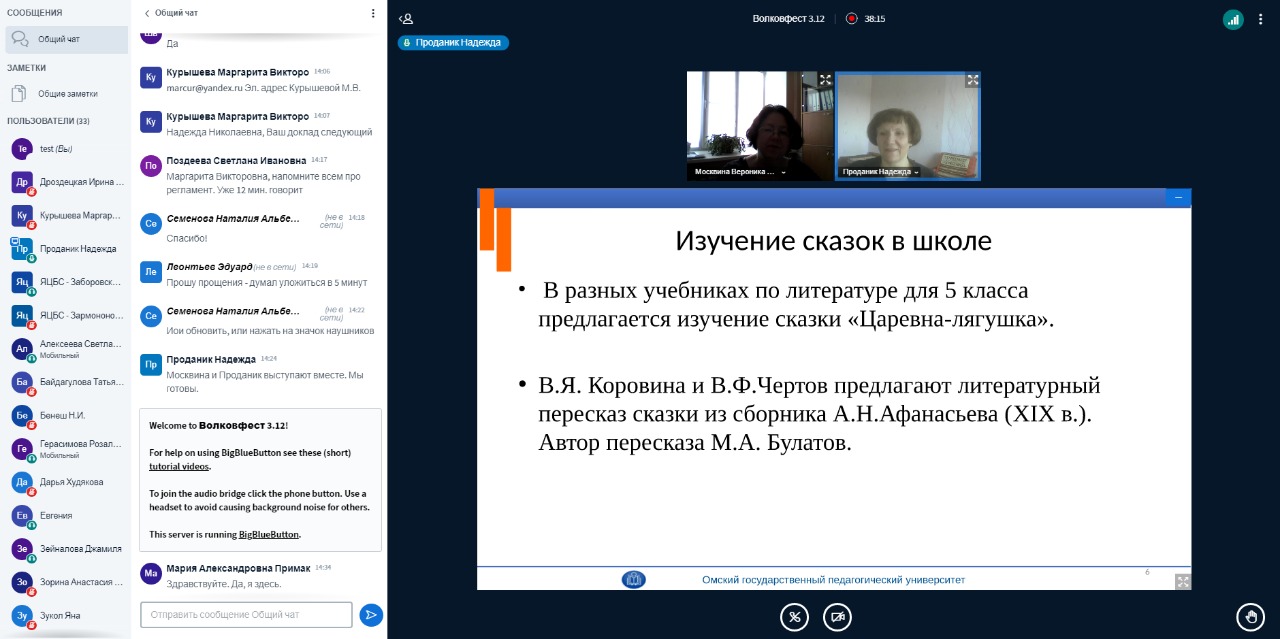Toggle the user list panel icon
1280x639 pixels.
(x=406, y=18)
